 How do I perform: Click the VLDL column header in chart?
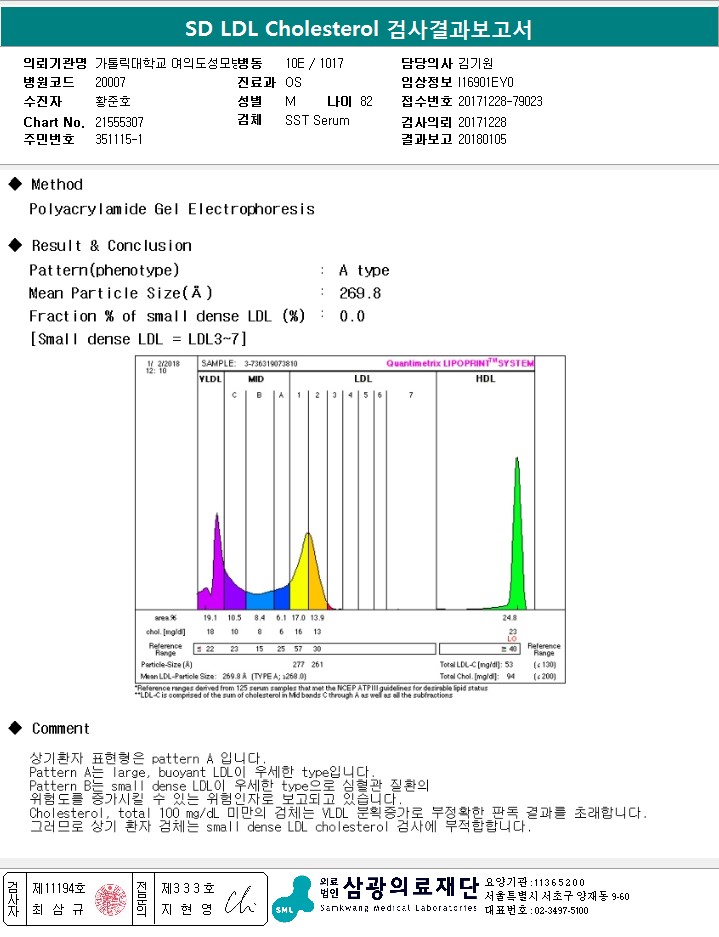pos(210,379)
